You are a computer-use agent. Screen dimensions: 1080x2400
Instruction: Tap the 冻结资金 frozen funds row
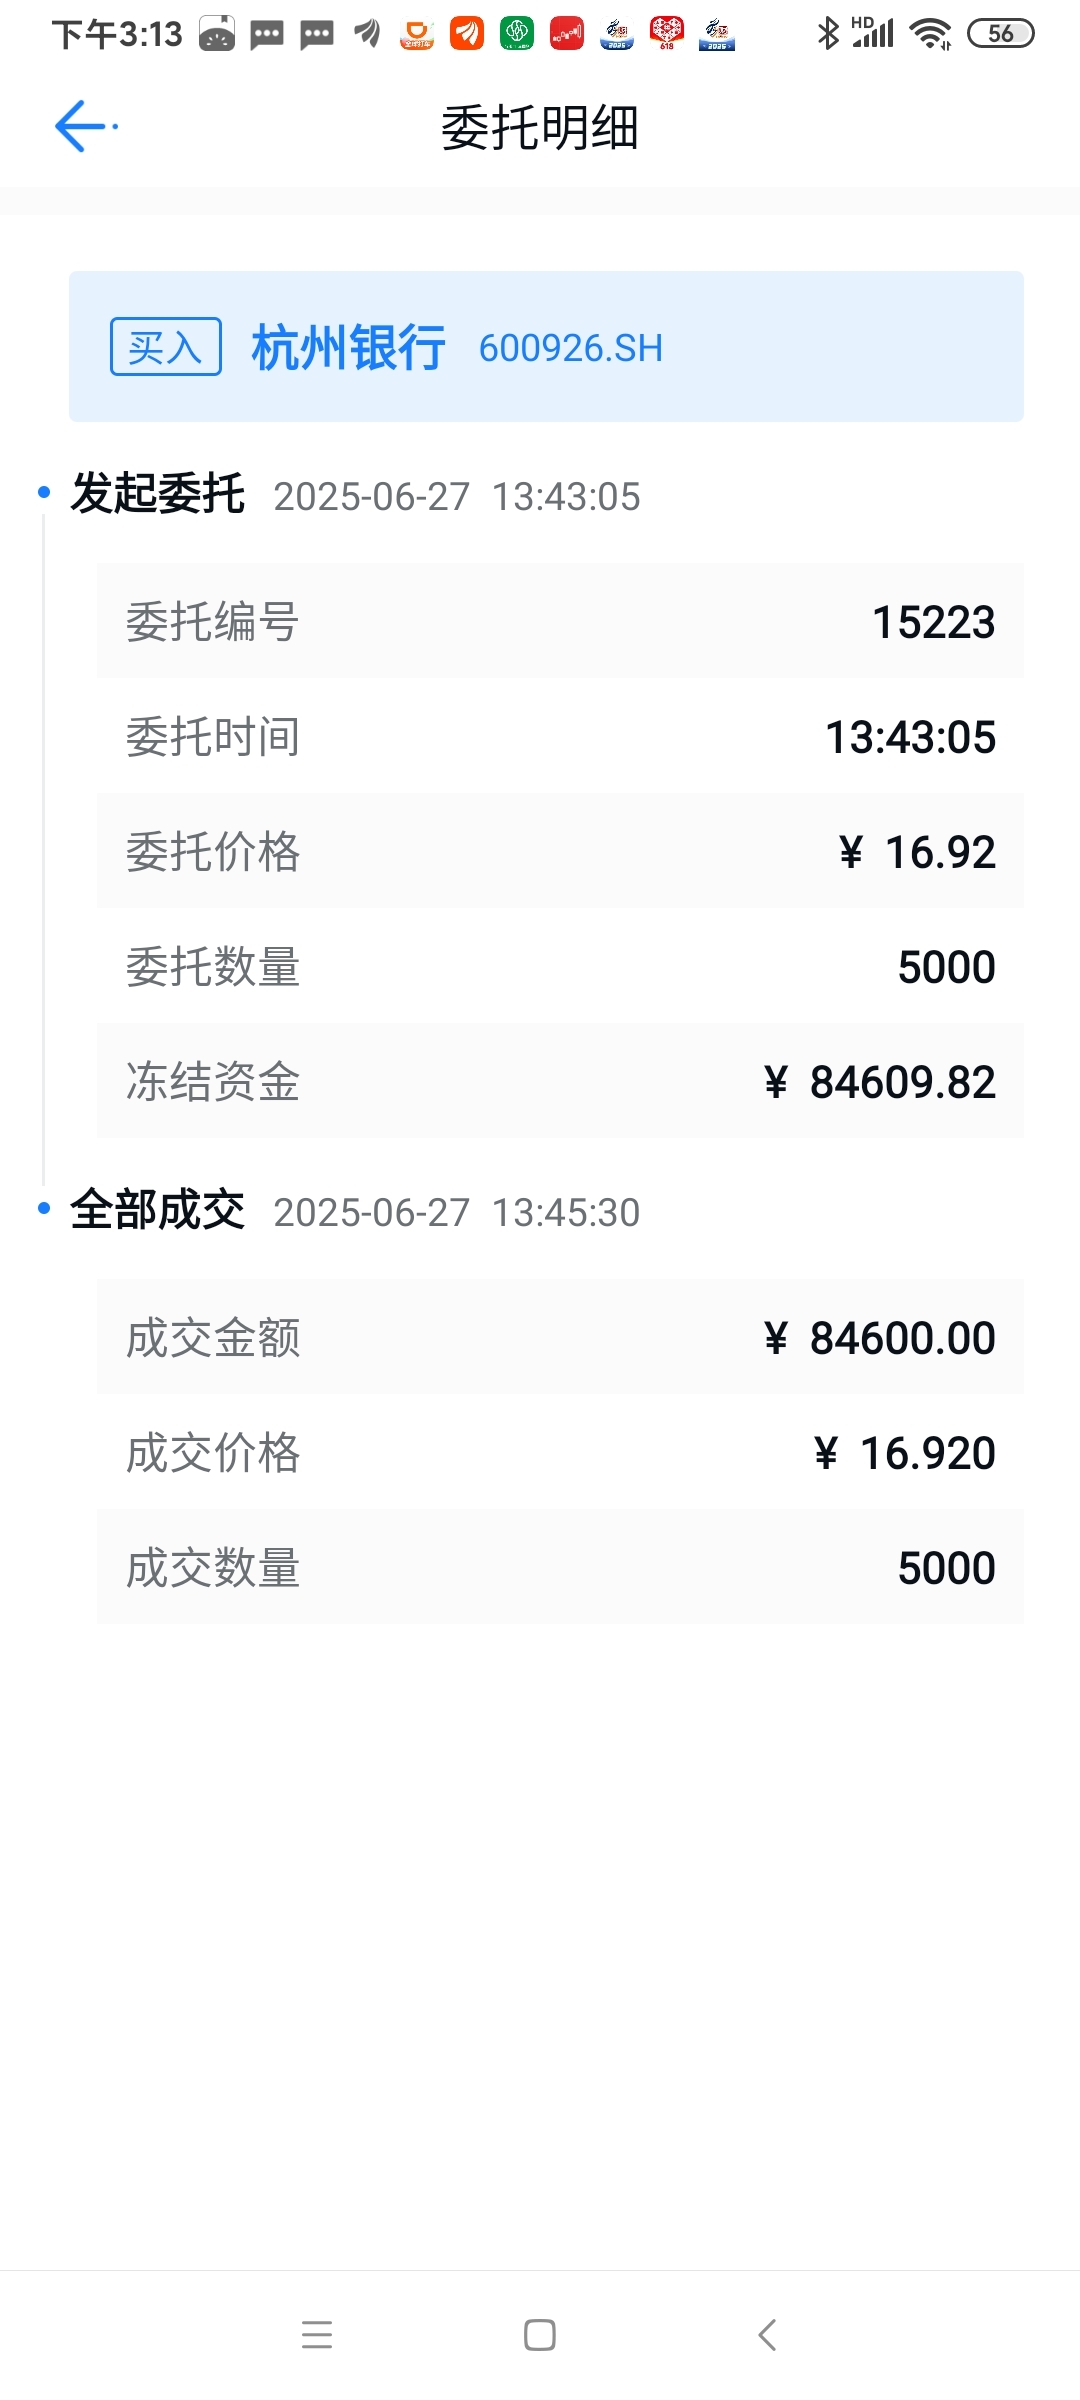point(560,1081)
